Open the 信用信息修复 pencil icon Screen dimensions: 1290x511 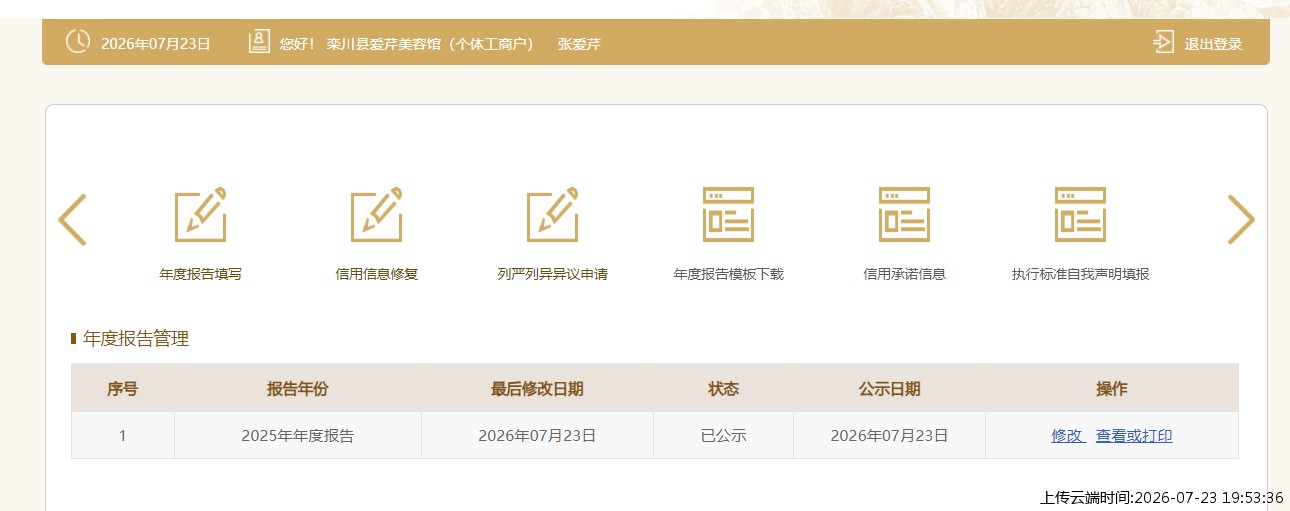(377, 214)
